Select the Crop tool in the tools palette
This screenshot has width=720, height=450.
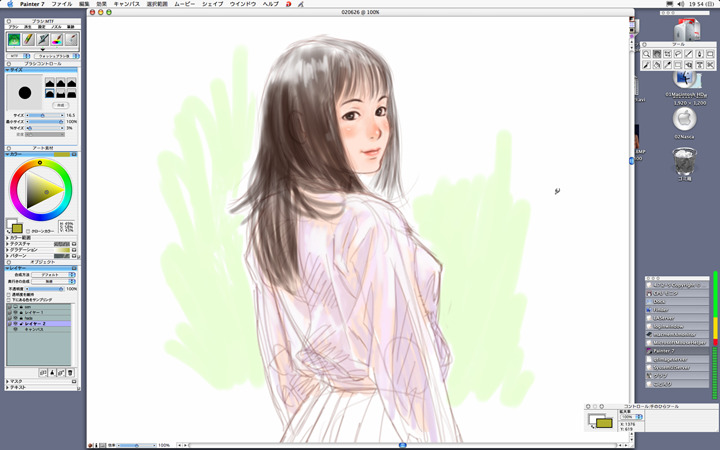pos(667,54)
